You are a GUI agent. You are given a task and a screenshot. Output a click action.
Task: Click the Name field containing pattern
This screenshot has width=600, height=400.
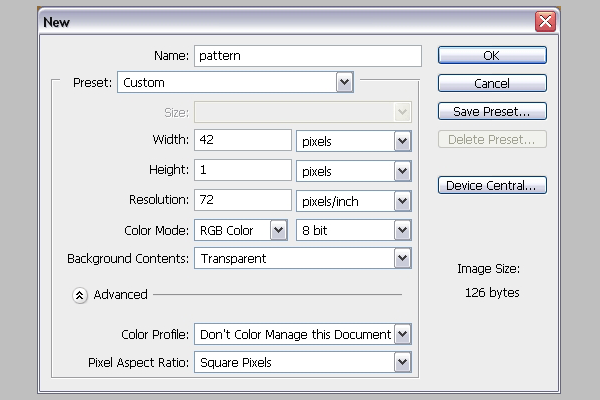(308, 56)
